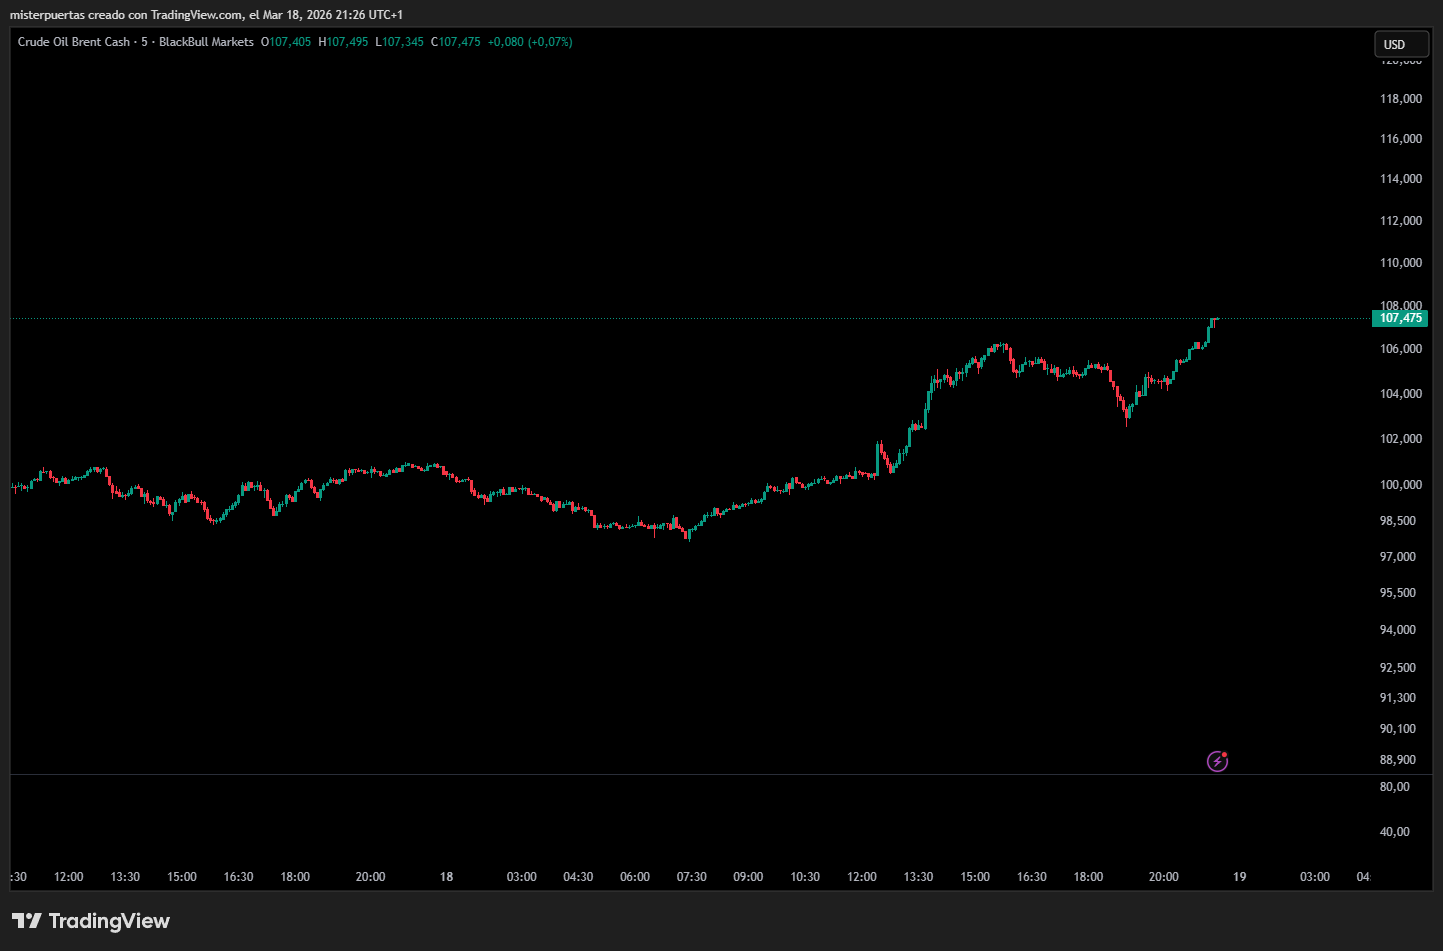The image size is (1443, 951).
Task: Click the +0,080 (+0,07%) change value
Action: coord(530,42)
